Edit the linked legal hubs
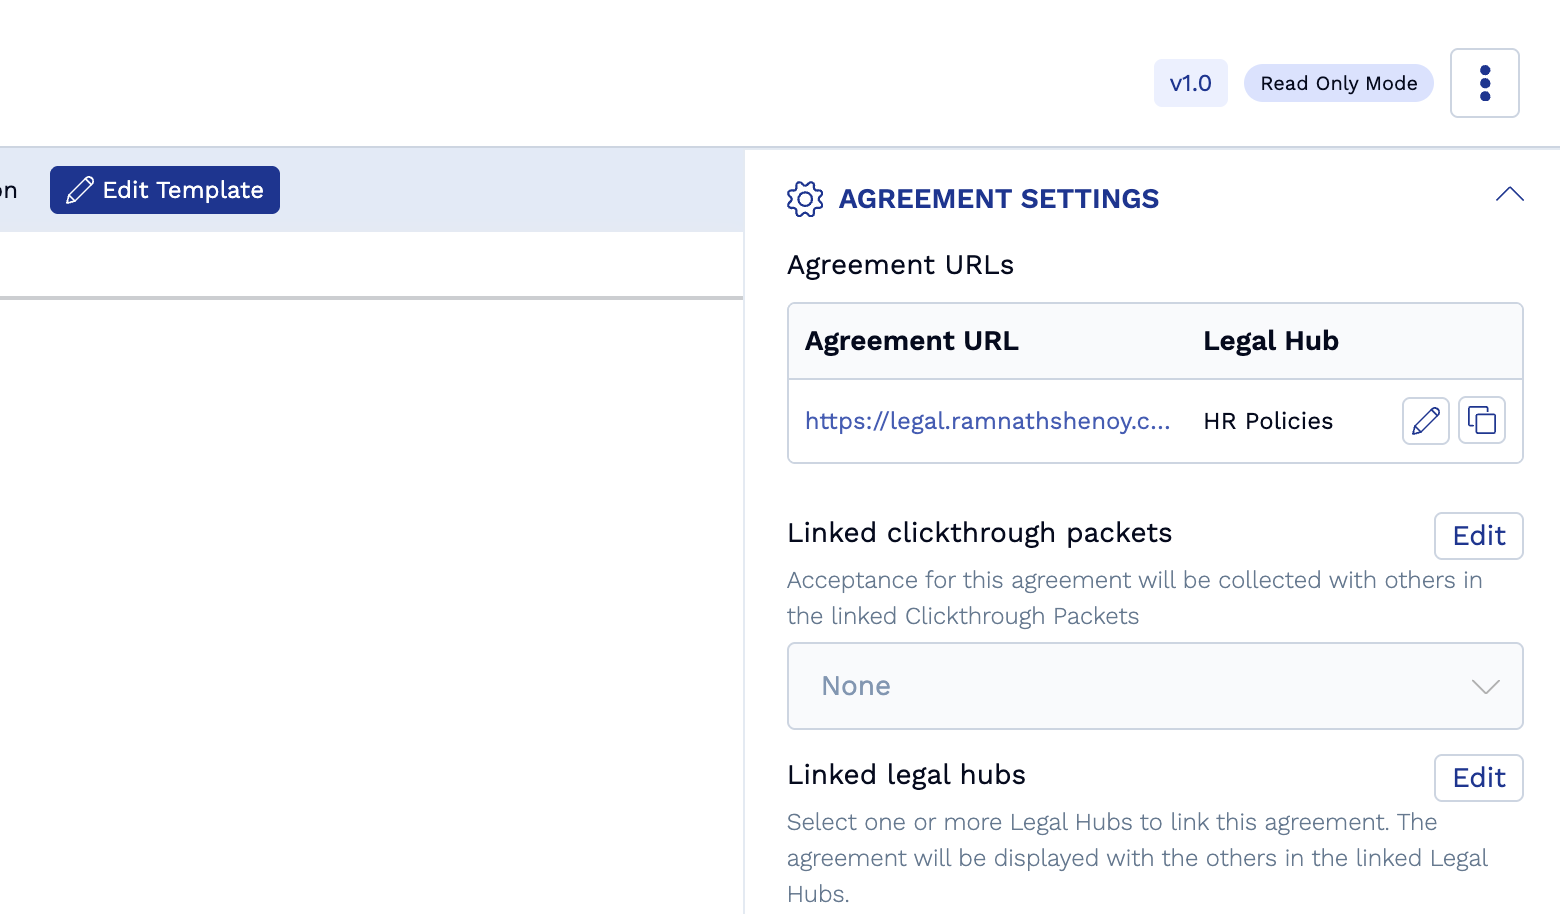This screenshot has width=1560, height=914. pyautogui.click(x=1478, y=778)
